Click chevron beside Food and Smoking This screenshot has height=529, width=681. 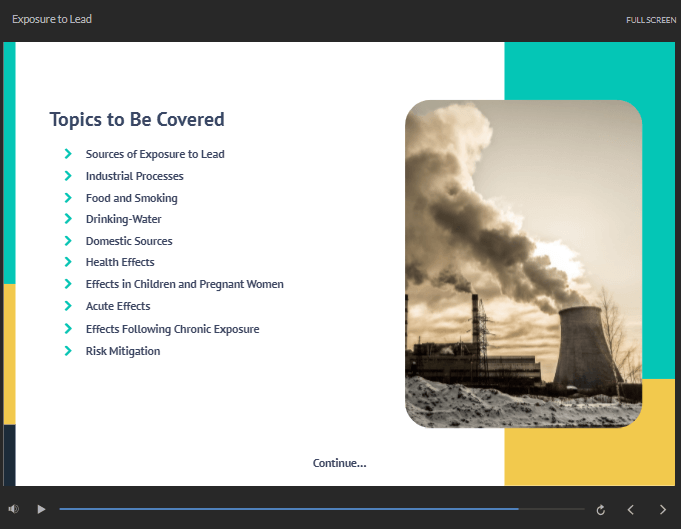pos(68,198)
